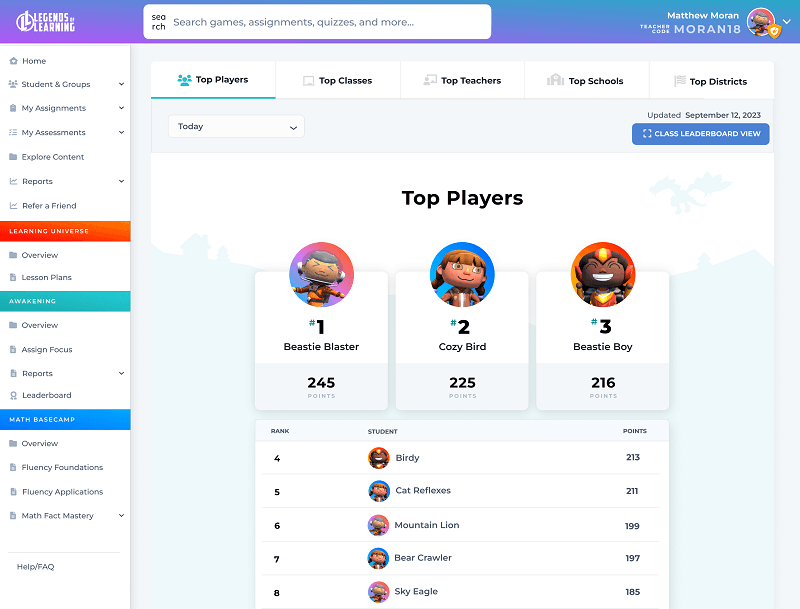This screenshot has width=800, height=609.
Task: Click Birdy's avatar in rank 4 row
Action: (379, 458)
